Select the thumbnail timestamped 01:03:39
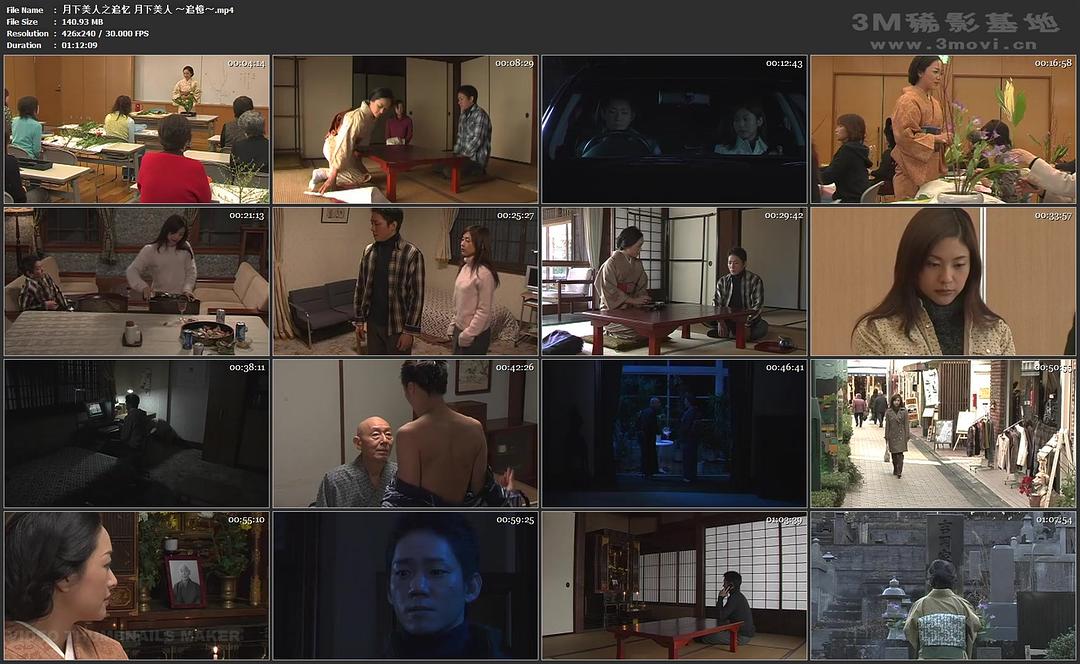 (x=673, y=585)
